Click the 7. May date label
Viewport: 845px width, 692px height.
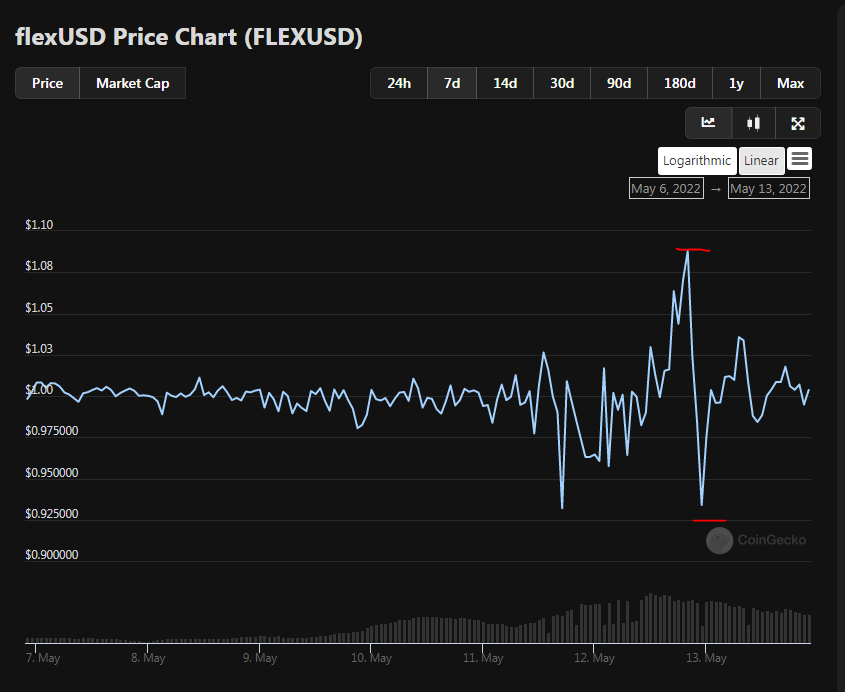43,658
